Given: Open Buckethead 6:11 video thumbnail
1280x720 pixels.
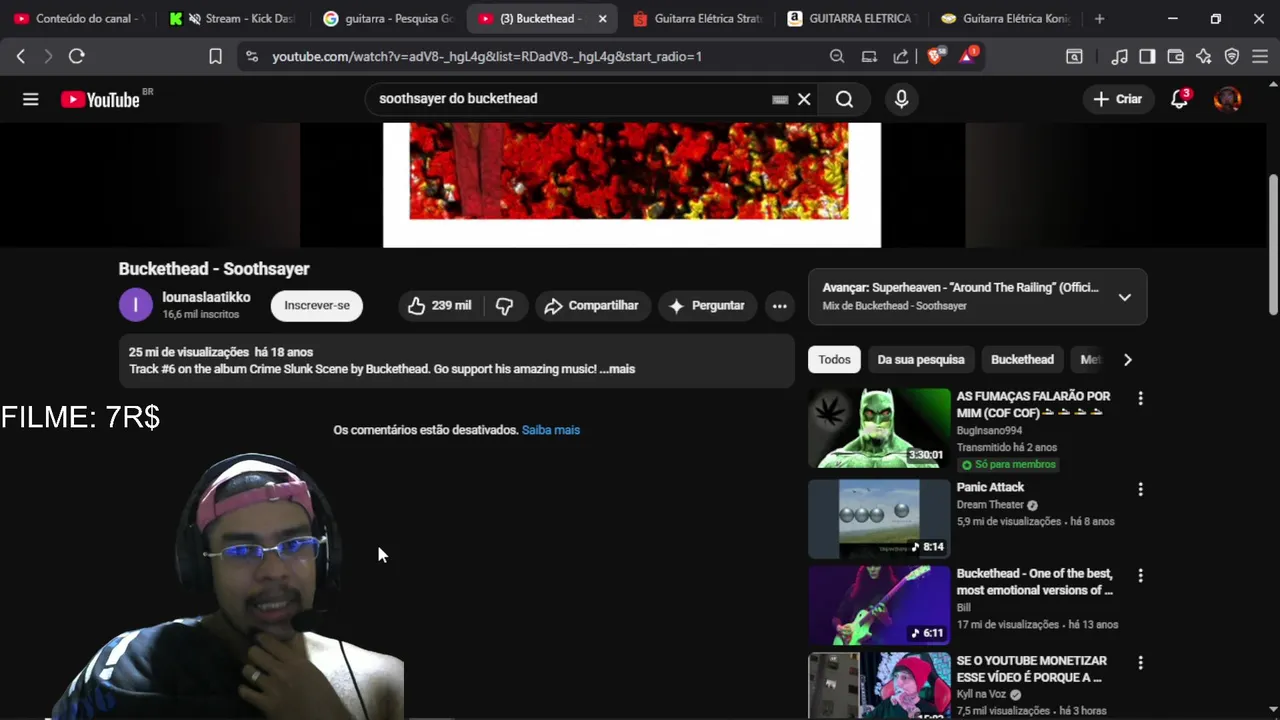Looking at the screenshot, I should pos(879,605).
